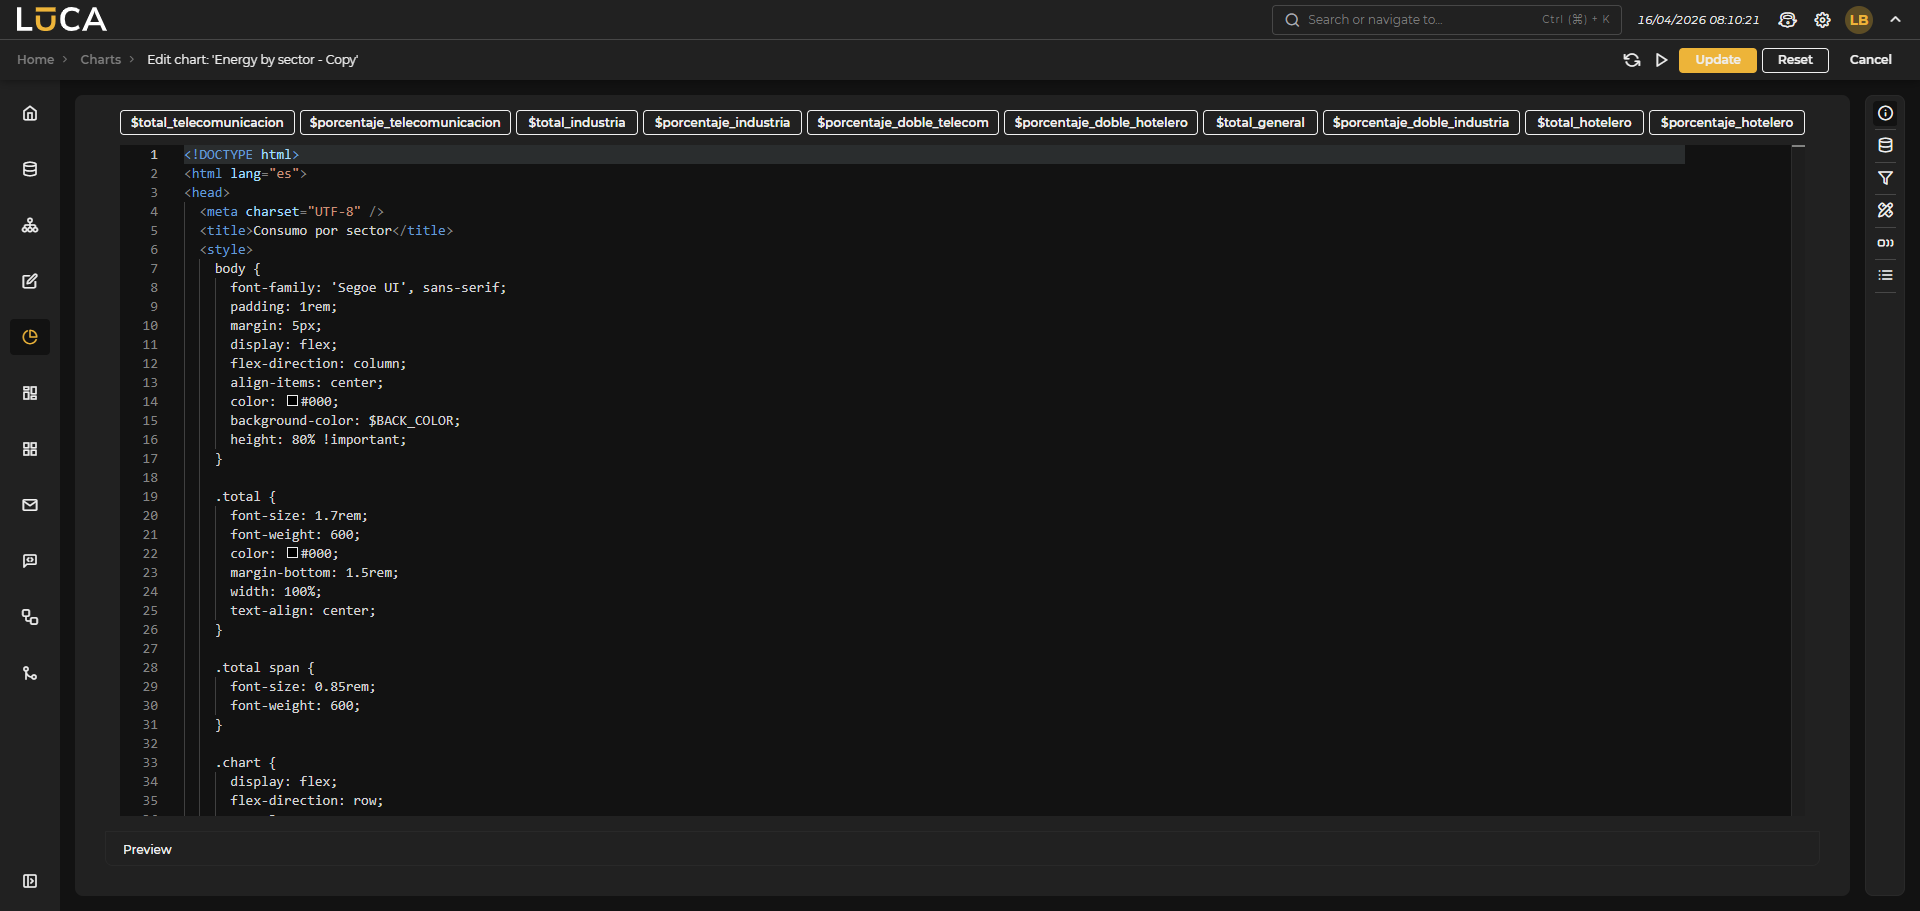Screen dimensions: 1920x911
Task: Click the Update button
Action: pos(1717,60)
